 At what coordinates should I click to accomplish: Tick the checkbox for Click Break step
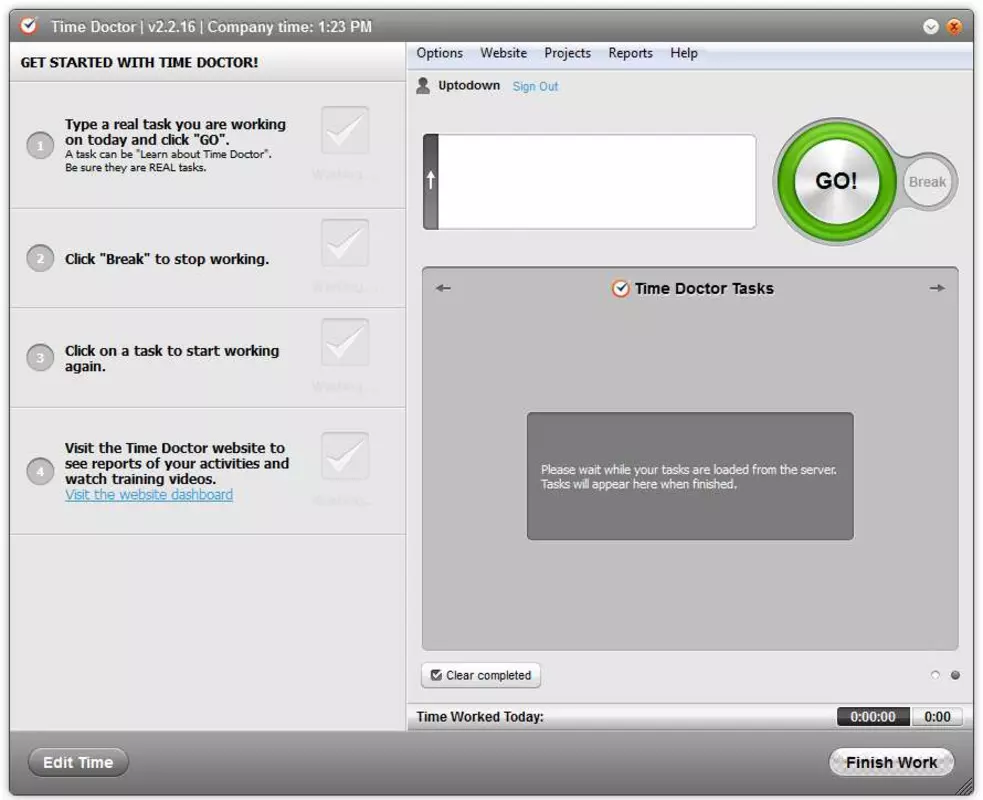[345, 243]
